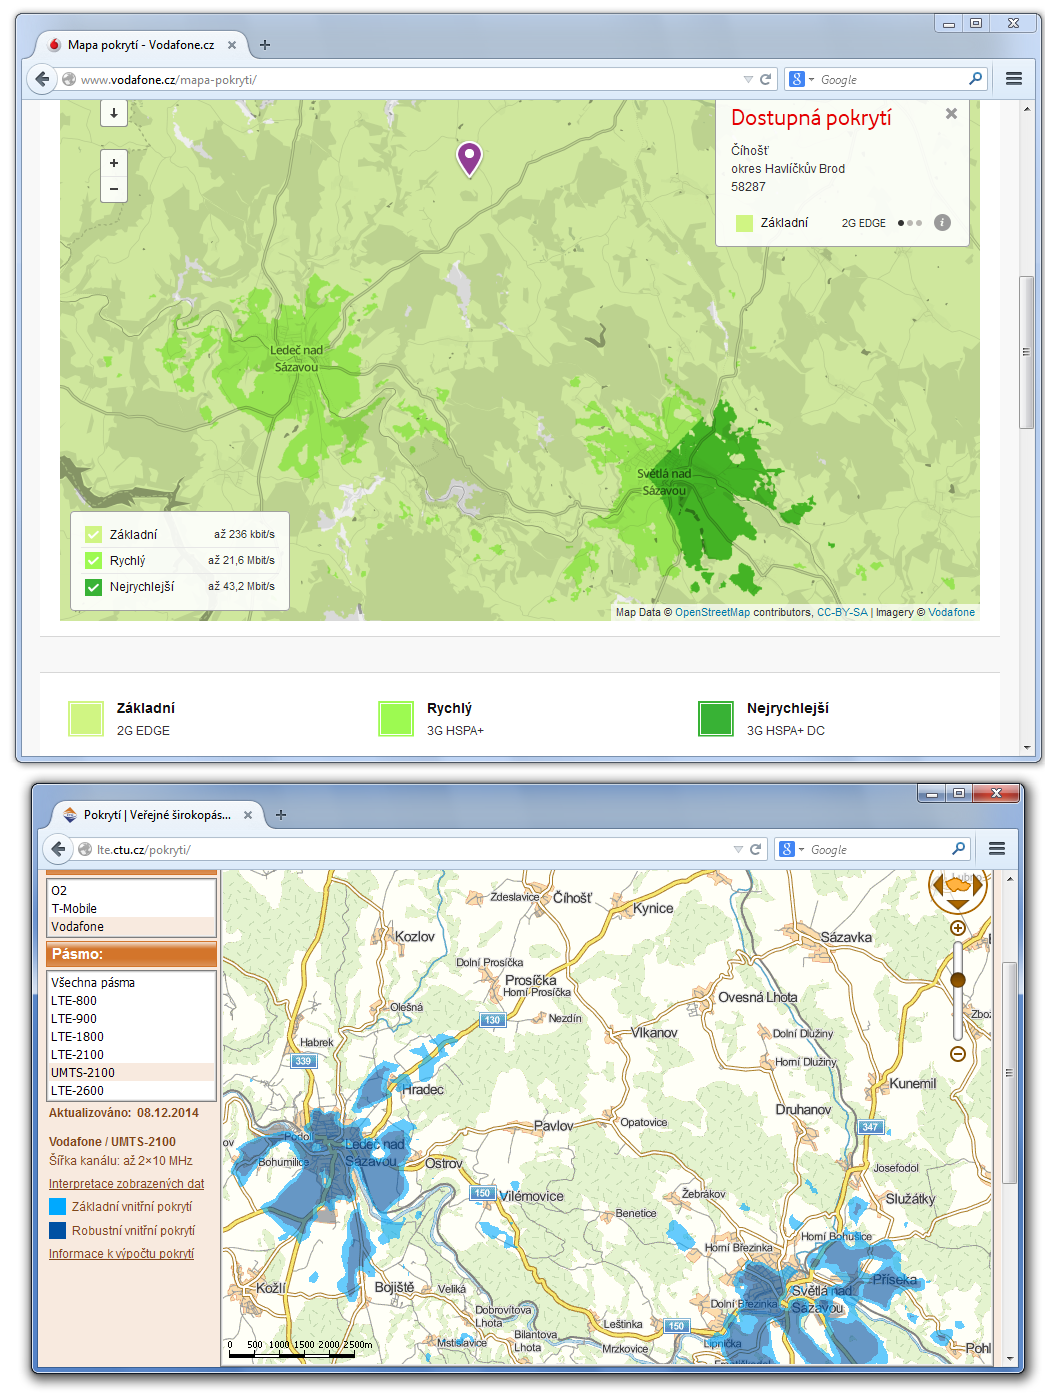Toggle the Základní coverage checkbox

(x=93, y=535)
